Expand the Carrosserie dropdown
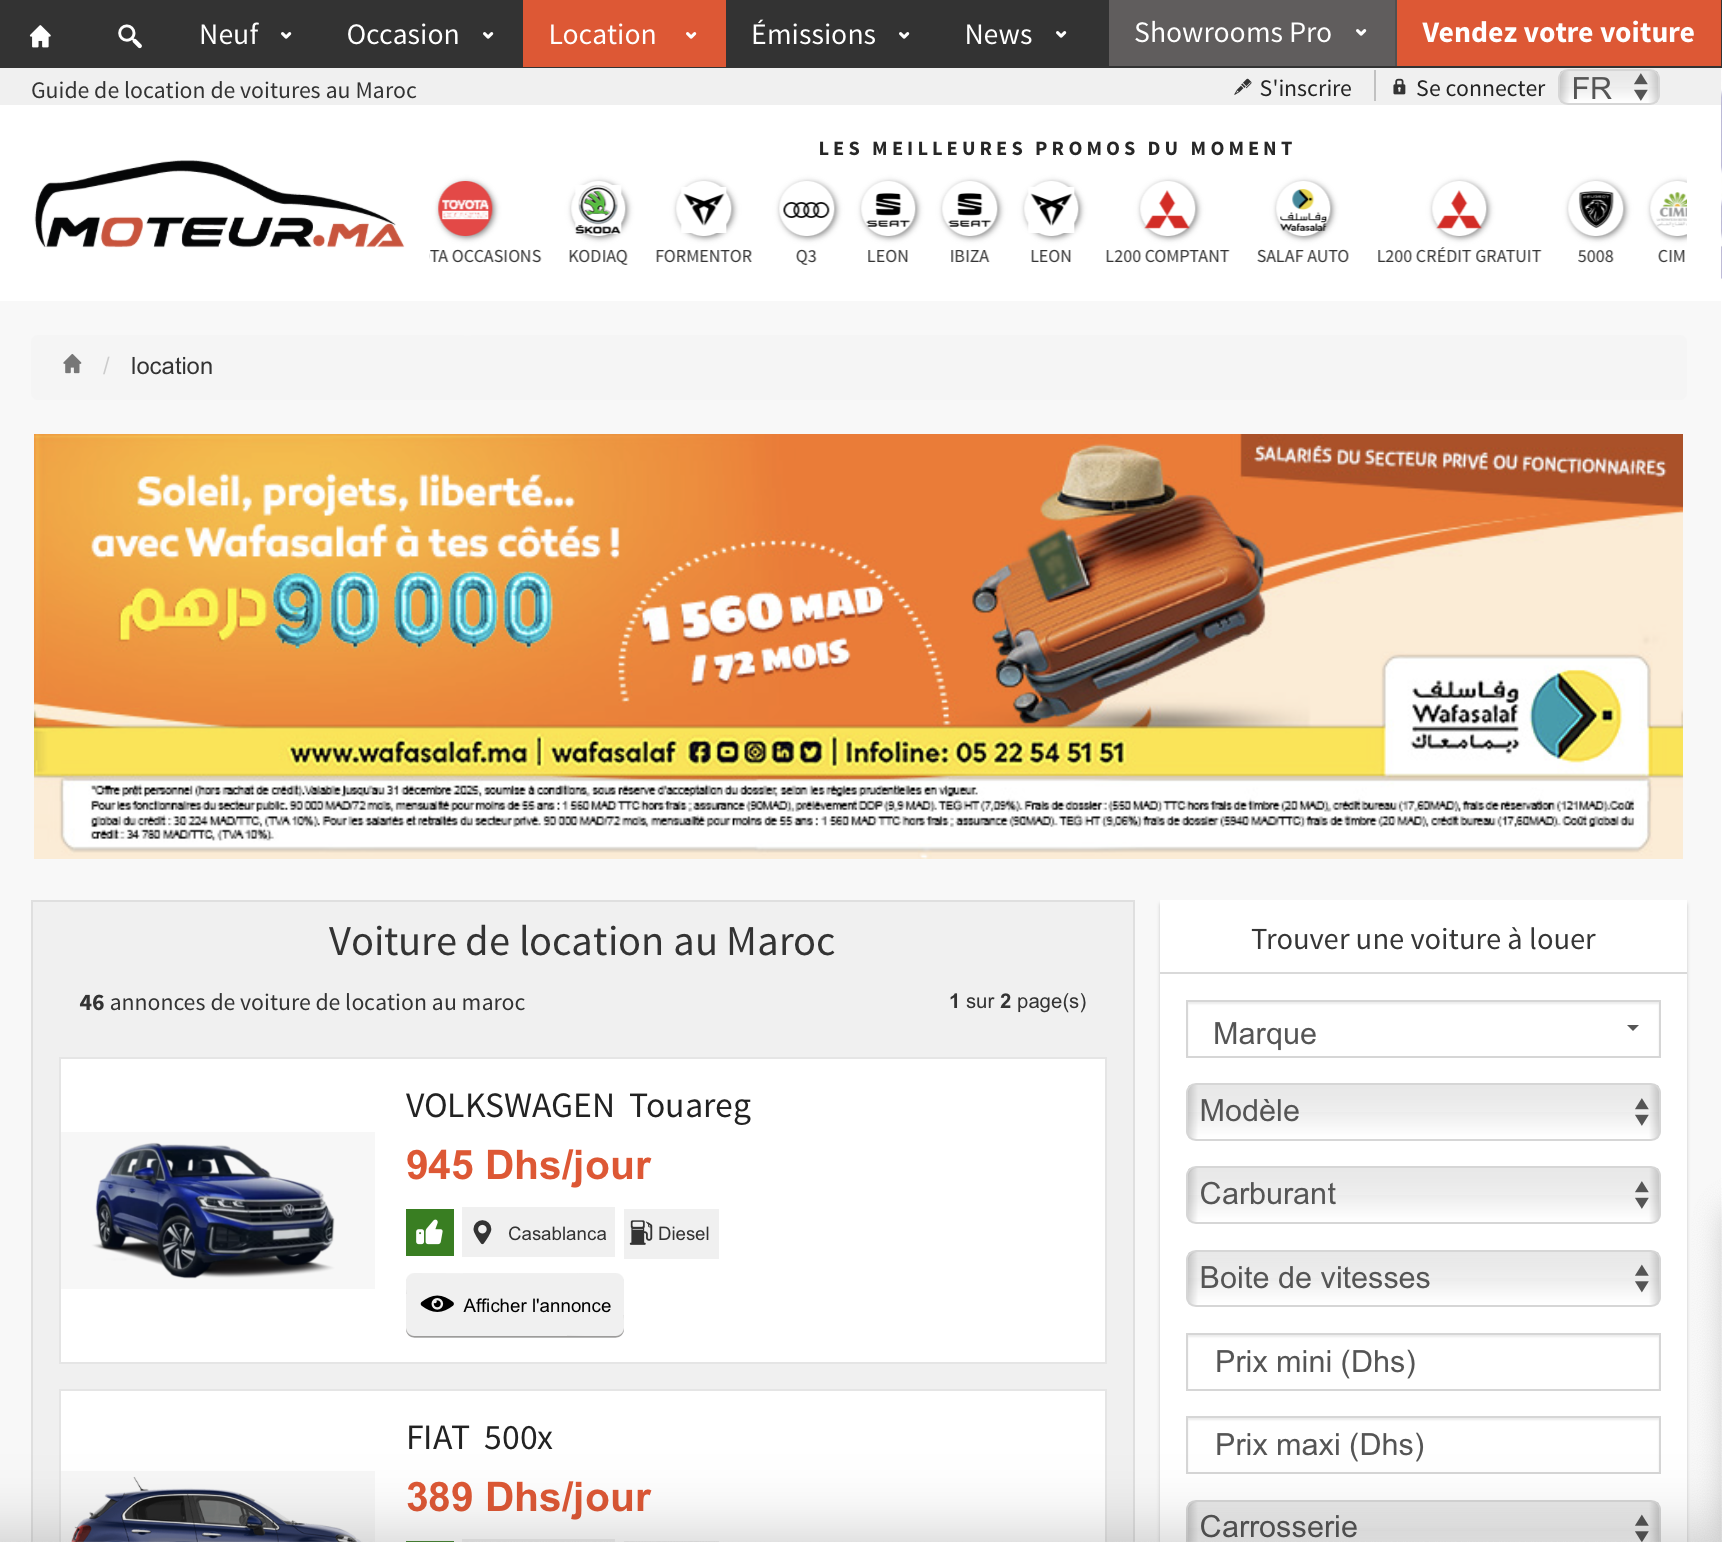Viewport: 1722px width, 1542px height. 1423,1522
